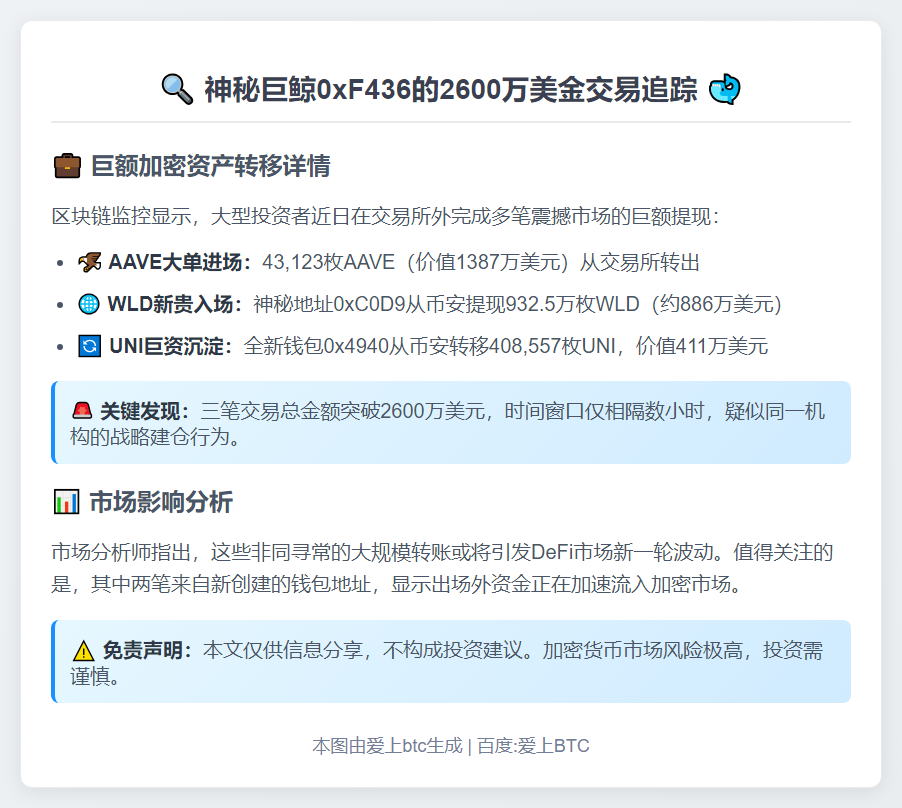Click the magnifying glass icon in the title

(x=177, y=90)
